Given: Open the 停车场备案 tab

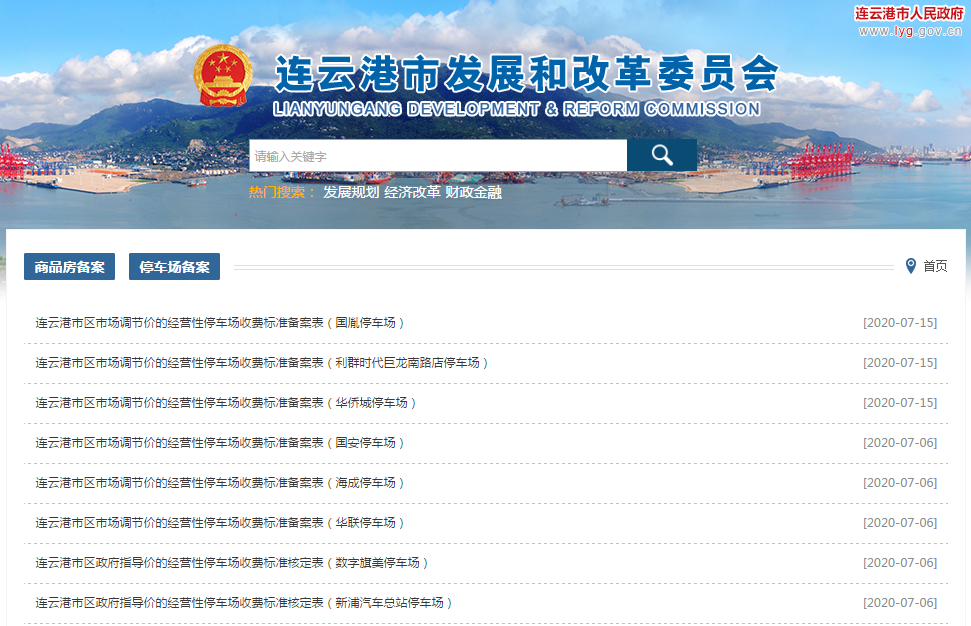Looking at the screenshot, I should click(174, 266).
